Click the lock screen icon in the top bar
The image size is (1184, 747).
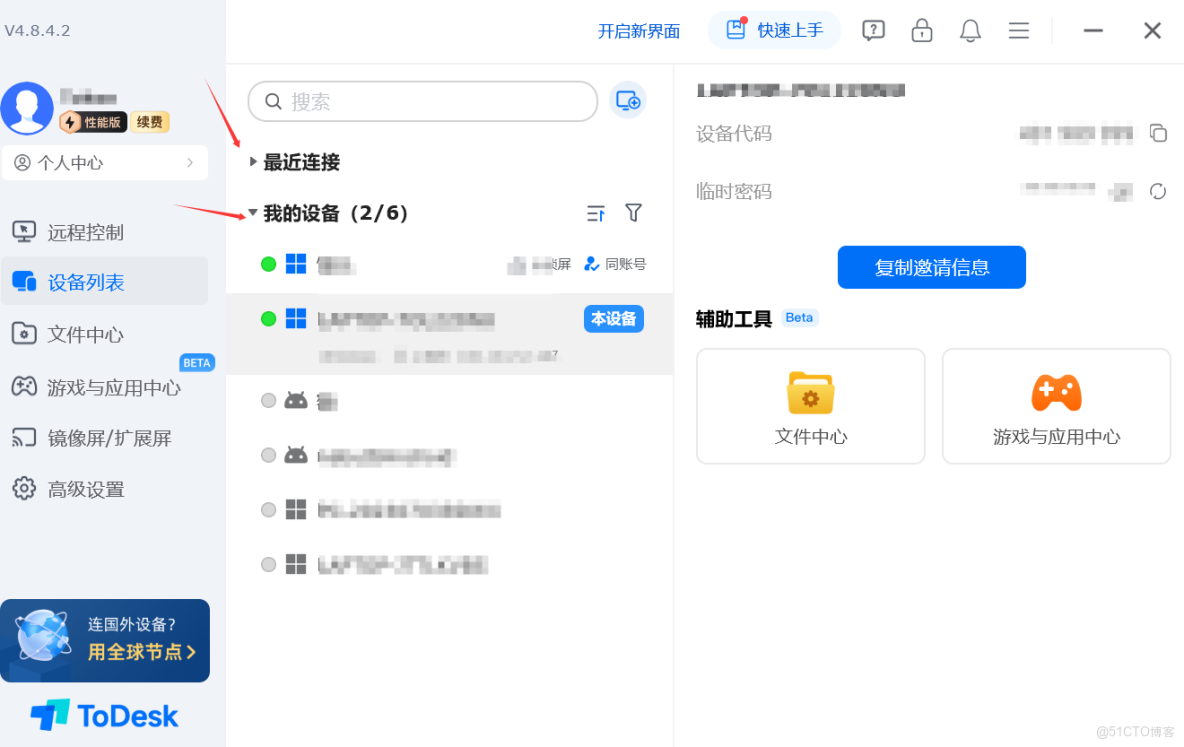click(921, 30)
